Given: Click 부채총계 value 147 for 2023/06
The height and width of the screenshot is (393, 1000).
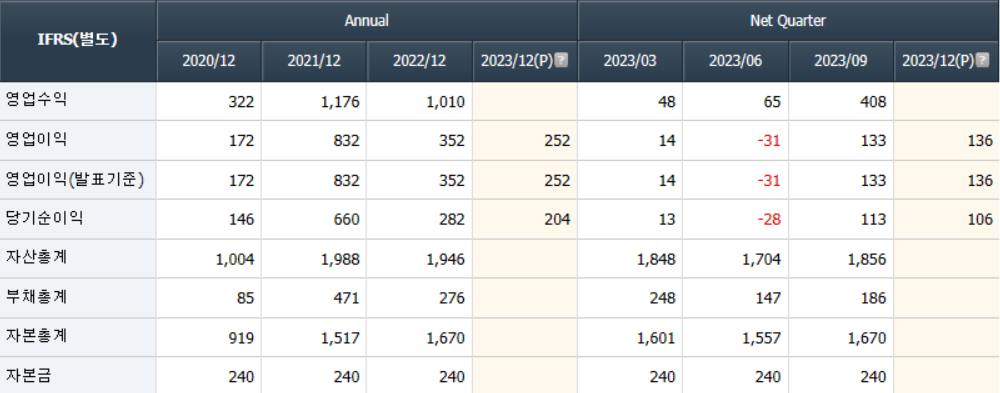Looking at the screenshot, I should tap(768, 298).
